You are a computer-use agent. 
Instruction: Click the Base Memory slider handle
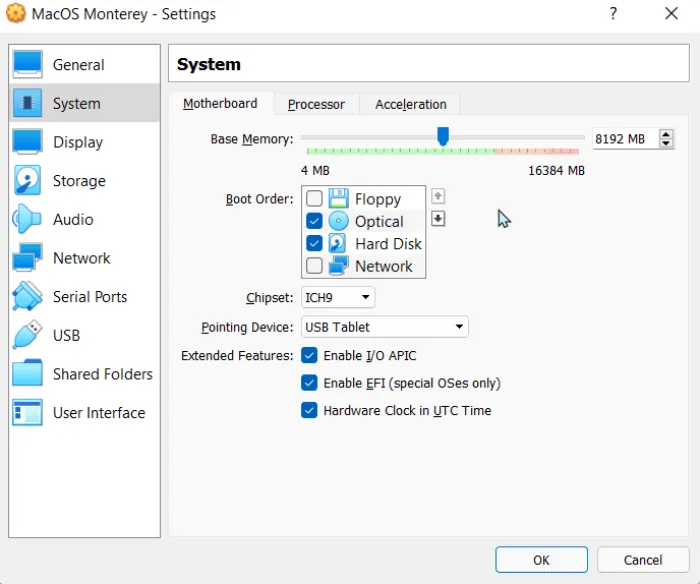(443, 136)
